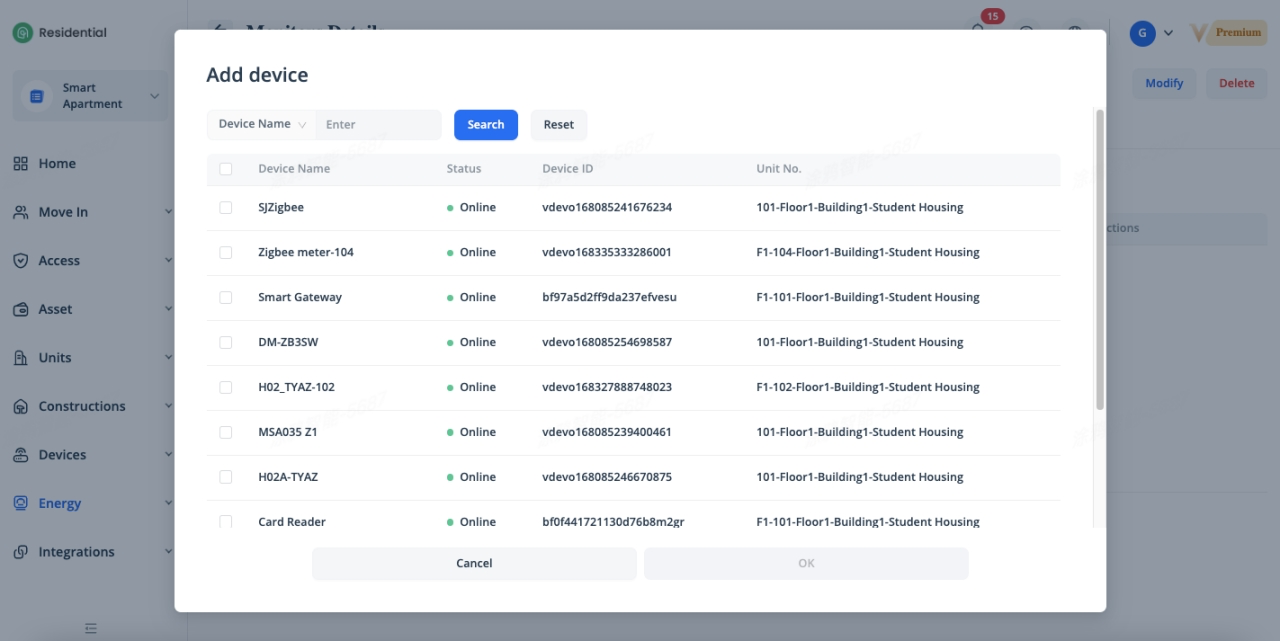The image size is (1280, 641).
Task: Expand the Energy menu chevron
Action: pos(168,504)
